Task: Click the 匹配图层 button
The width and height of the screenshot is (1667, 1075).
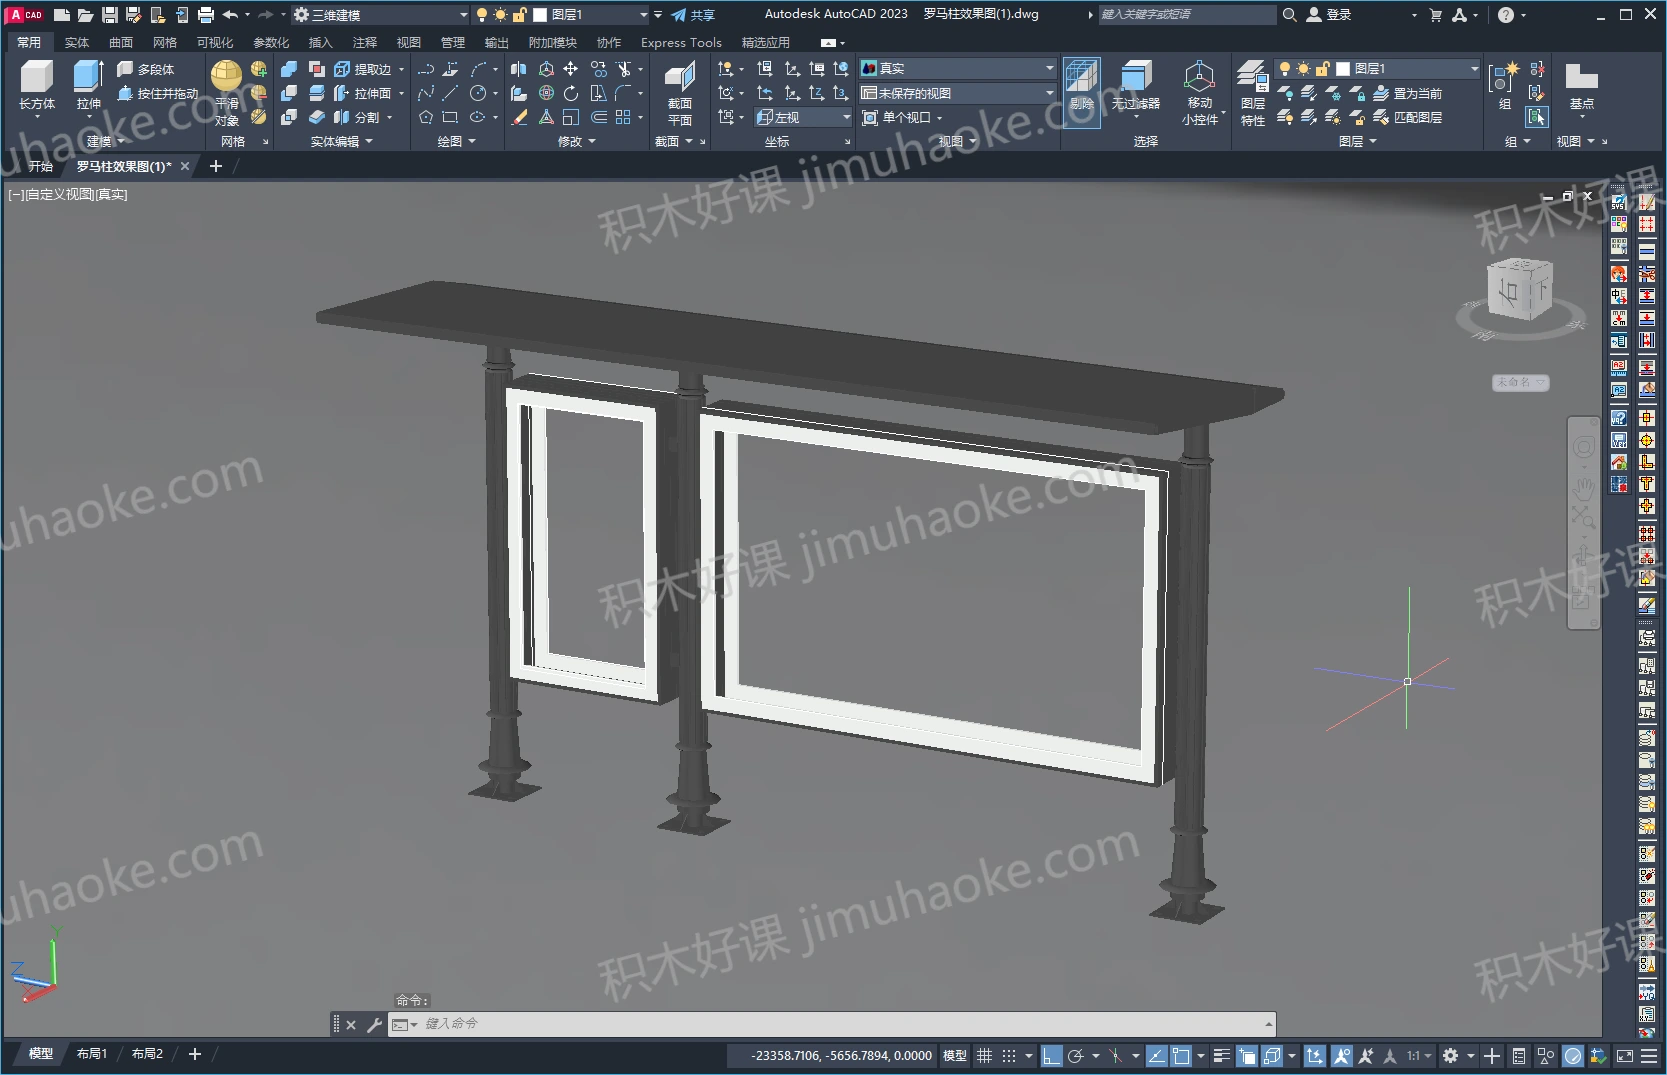Action: (x=1408, y=117)
